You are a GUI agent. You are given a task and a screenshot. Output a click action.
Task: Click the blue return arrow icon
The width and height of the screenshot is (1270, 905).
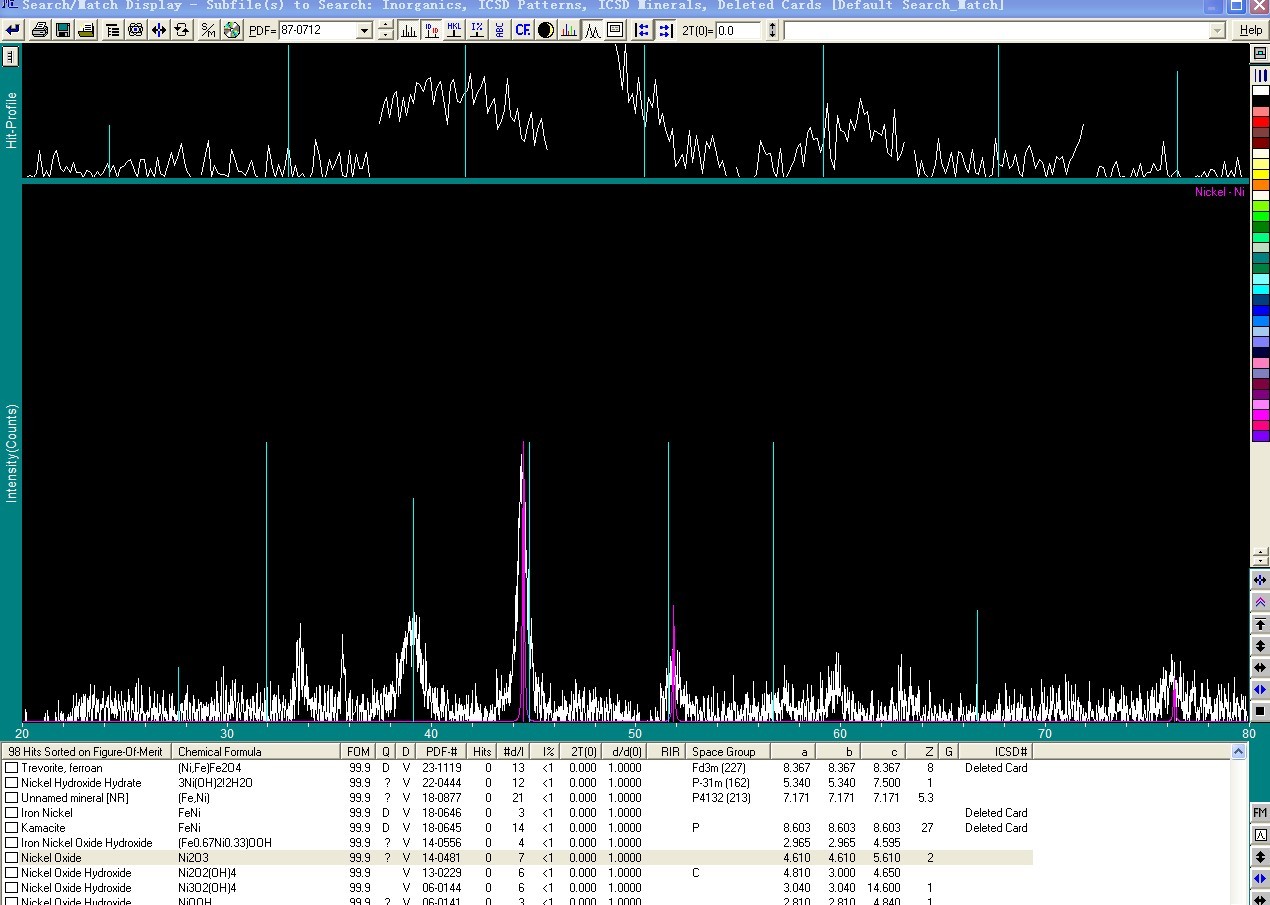(x=13, y=30)
